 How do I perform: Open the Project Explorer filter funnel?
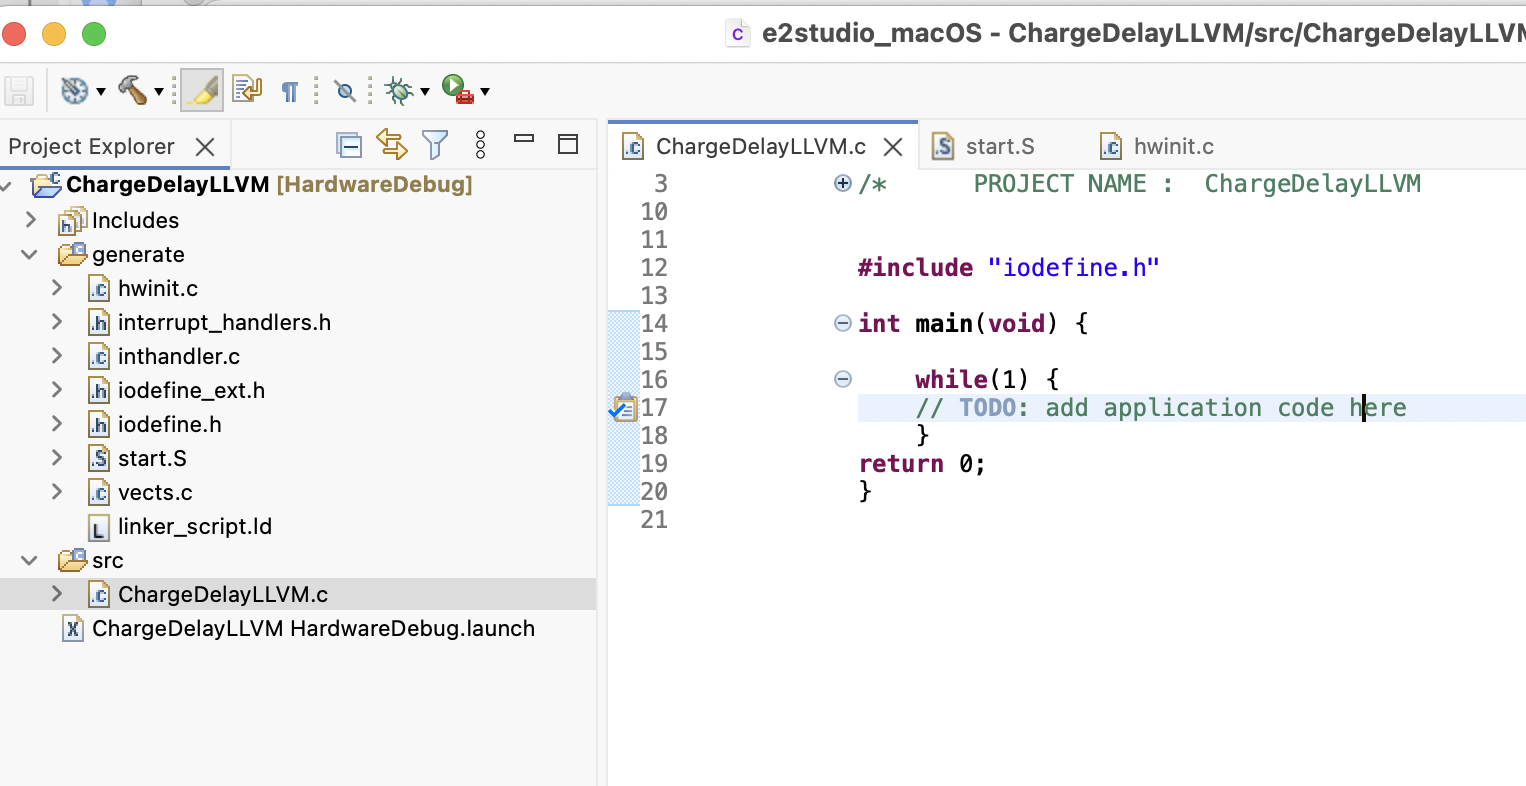pos(435,144)
